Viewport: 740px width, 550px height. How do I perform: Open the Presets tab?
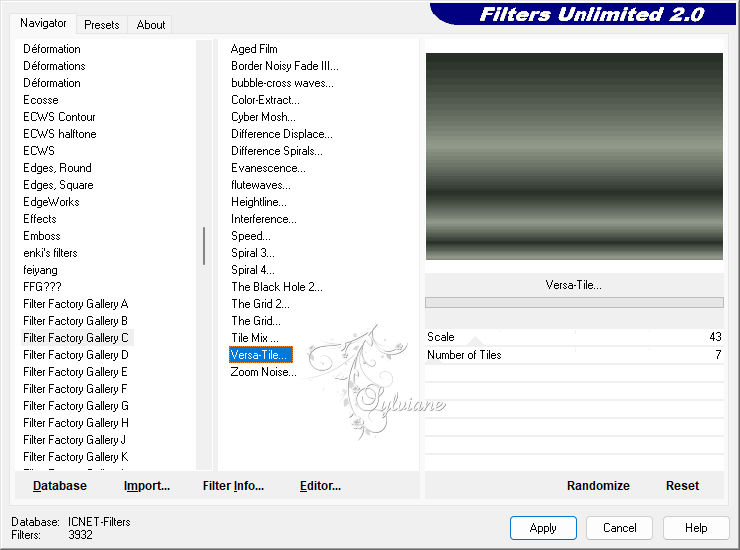101,25
